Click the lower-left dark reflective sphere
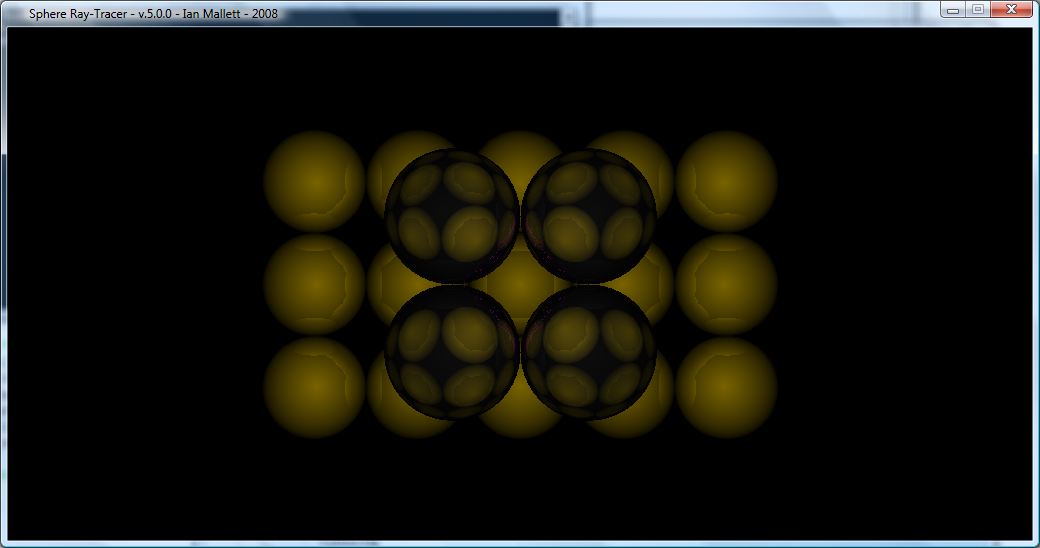The width and height of the screenshot is (1040, 548). [452, 351]
